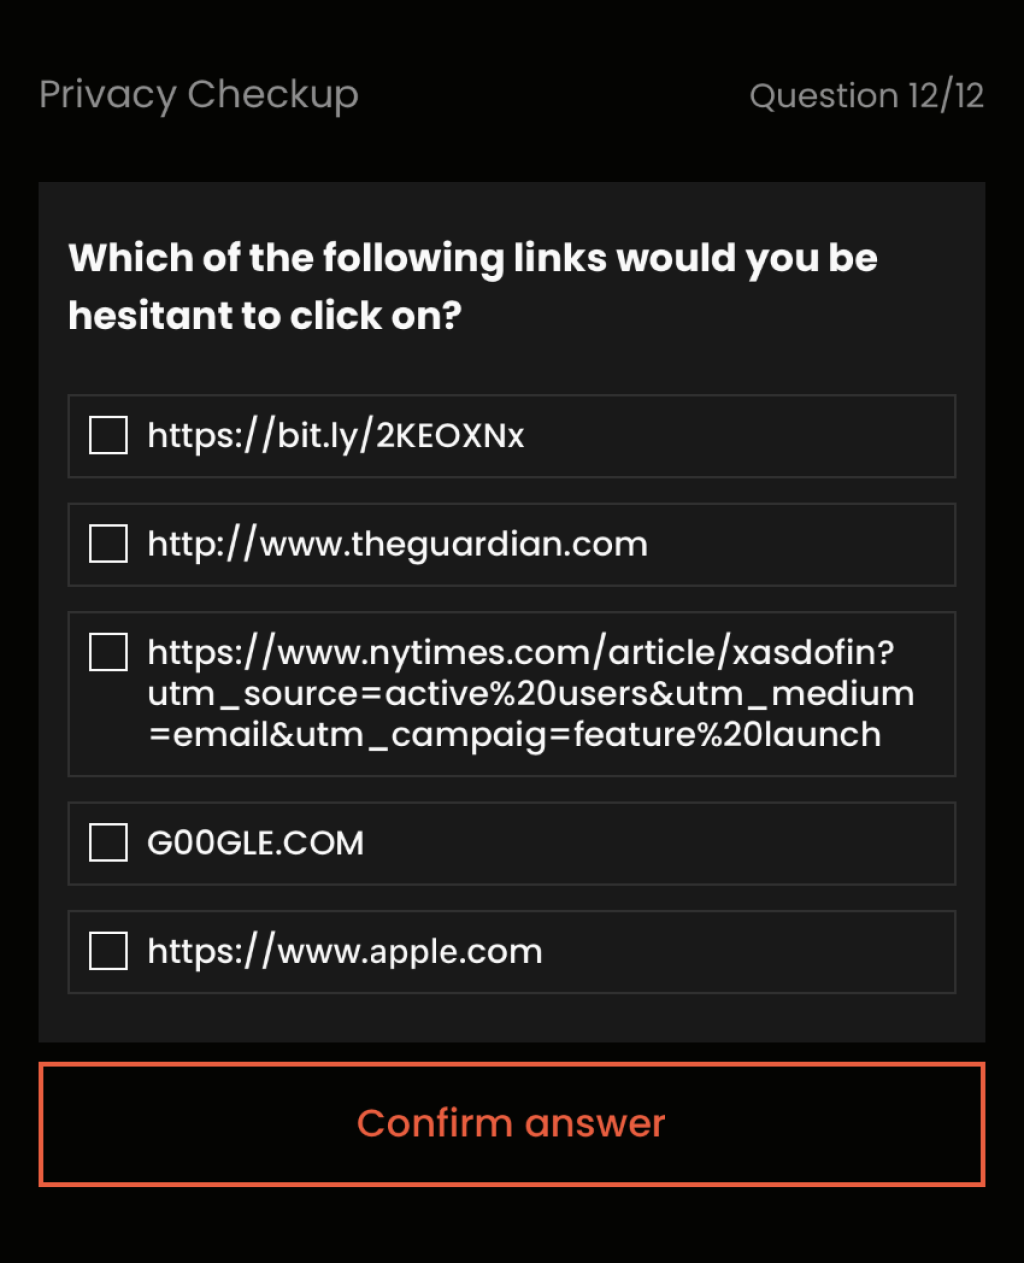
Task: Click the https://www.apple.com link text
Action: click(x=345, y=951)
